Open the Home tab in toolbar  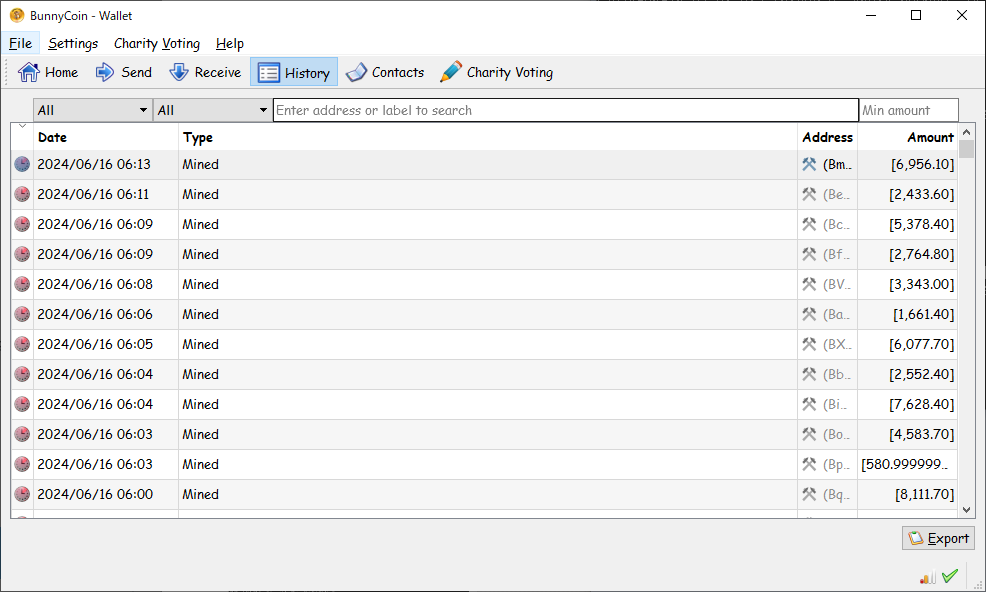click(x=48, y=72)
